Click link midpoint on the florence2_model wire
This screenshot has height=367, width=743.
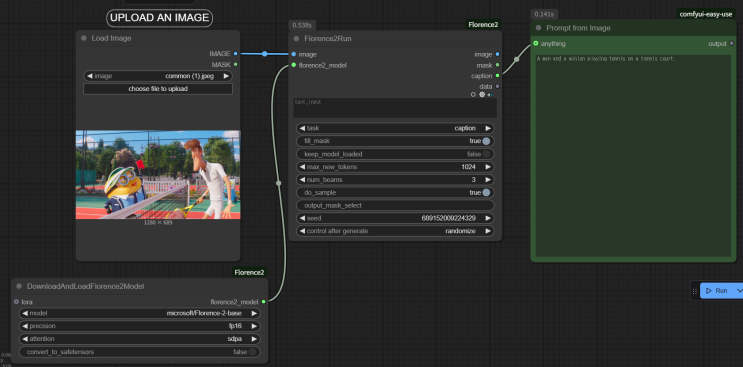coord(279,183)
